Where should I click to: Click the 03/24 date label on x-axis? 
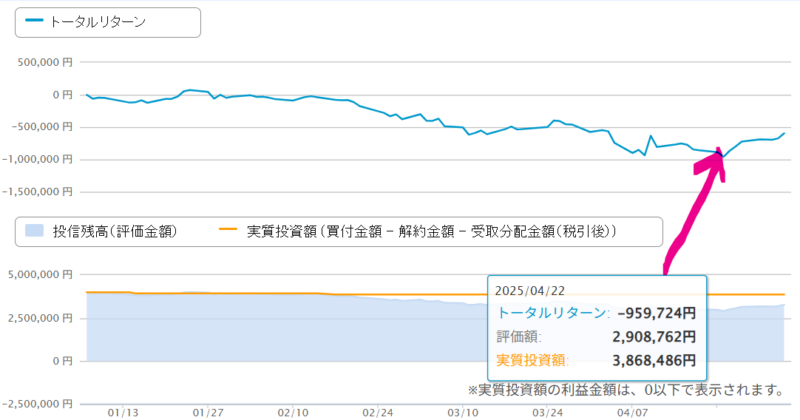[x=547, y=412]
